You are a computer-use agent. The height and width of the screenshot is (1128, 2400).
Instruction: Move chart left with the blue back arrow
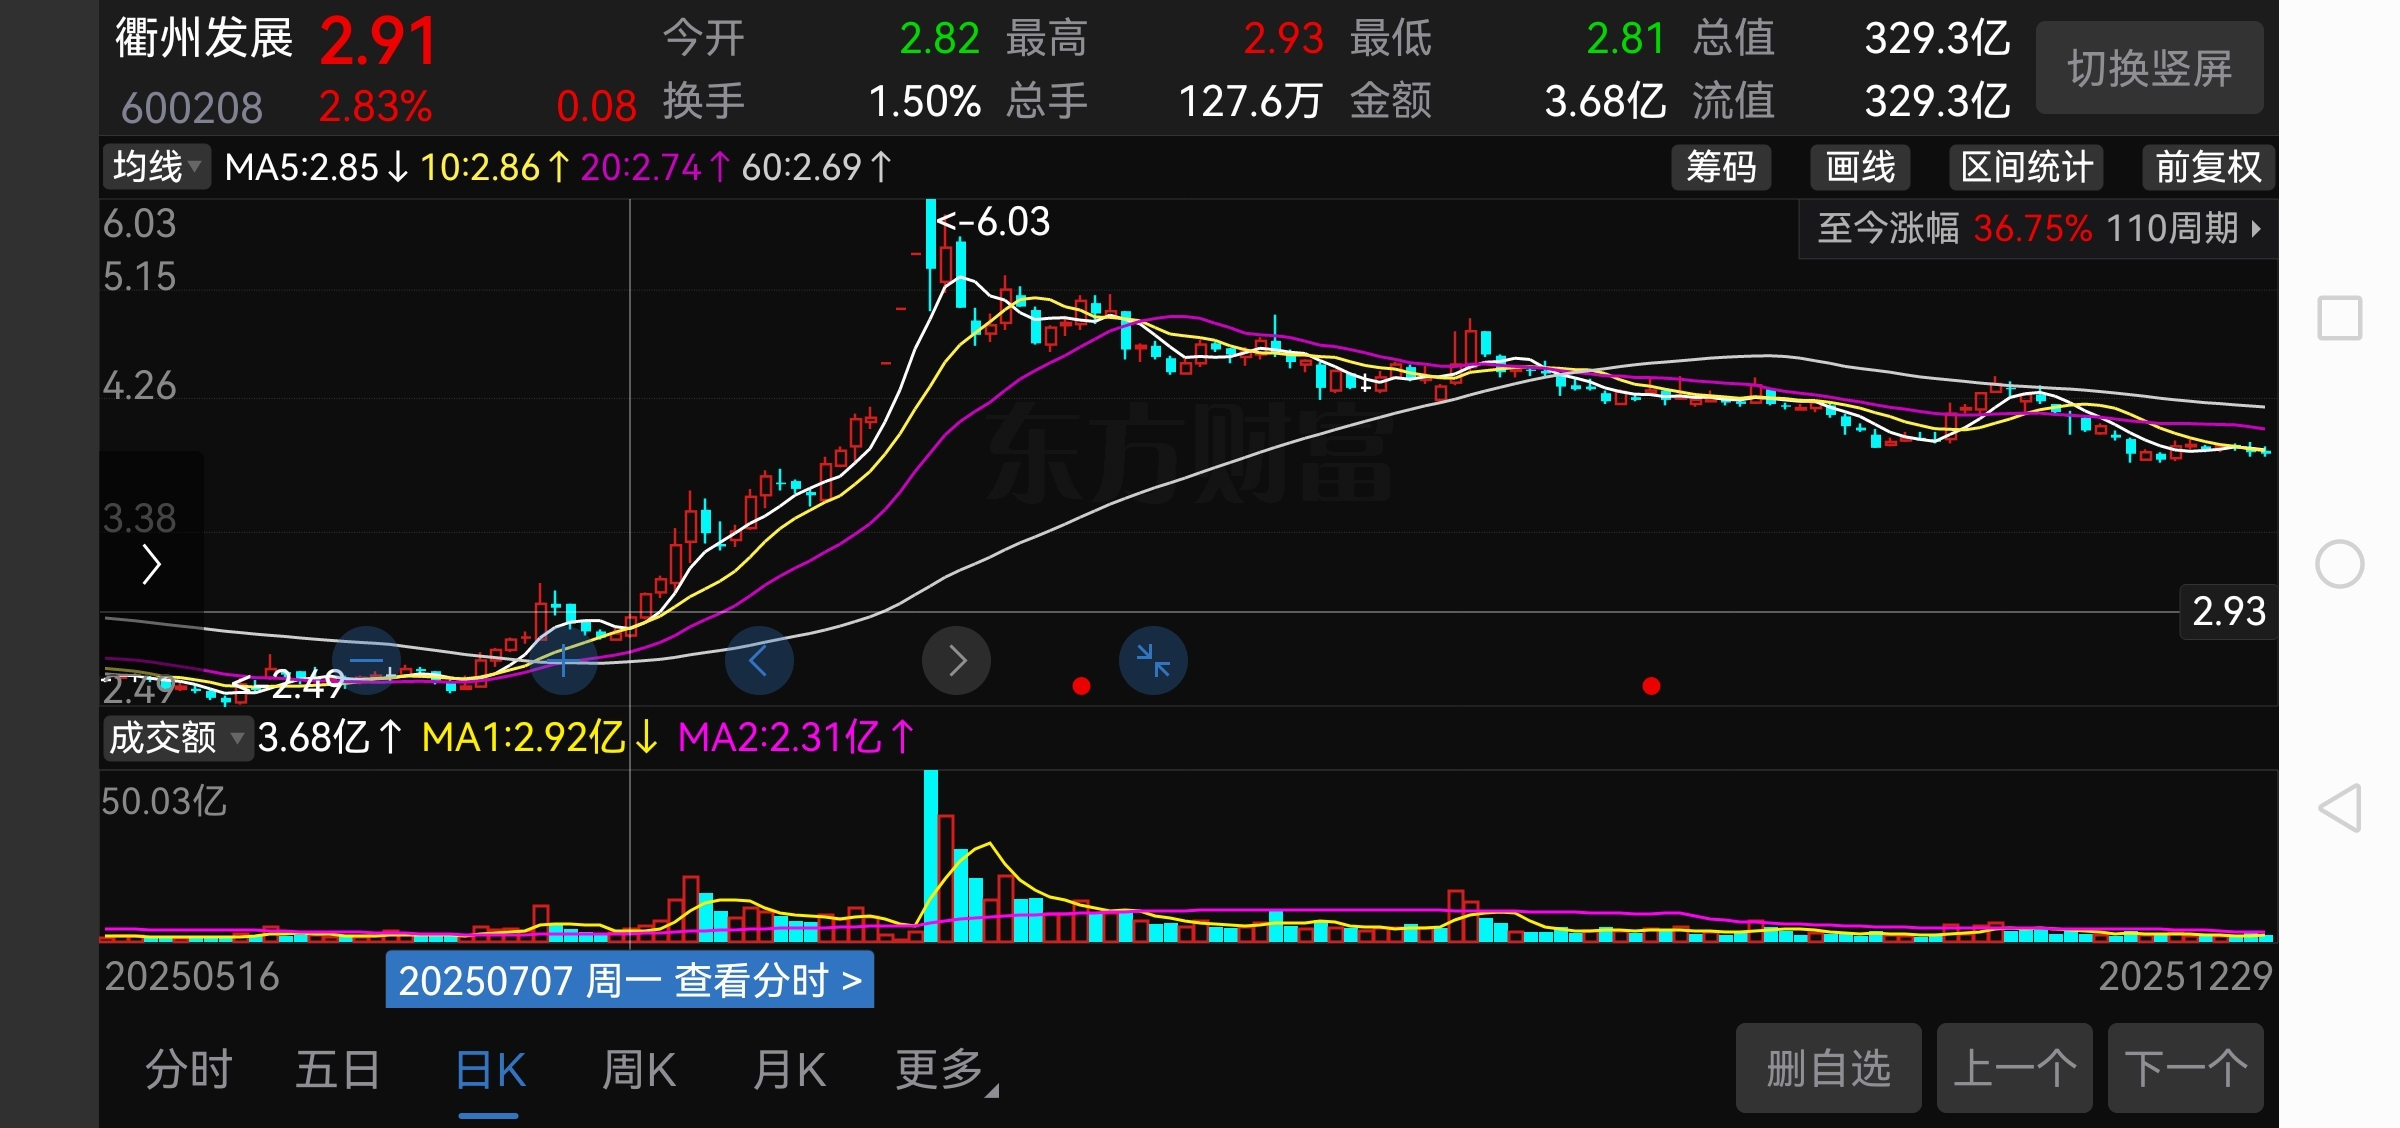[758, 660]
